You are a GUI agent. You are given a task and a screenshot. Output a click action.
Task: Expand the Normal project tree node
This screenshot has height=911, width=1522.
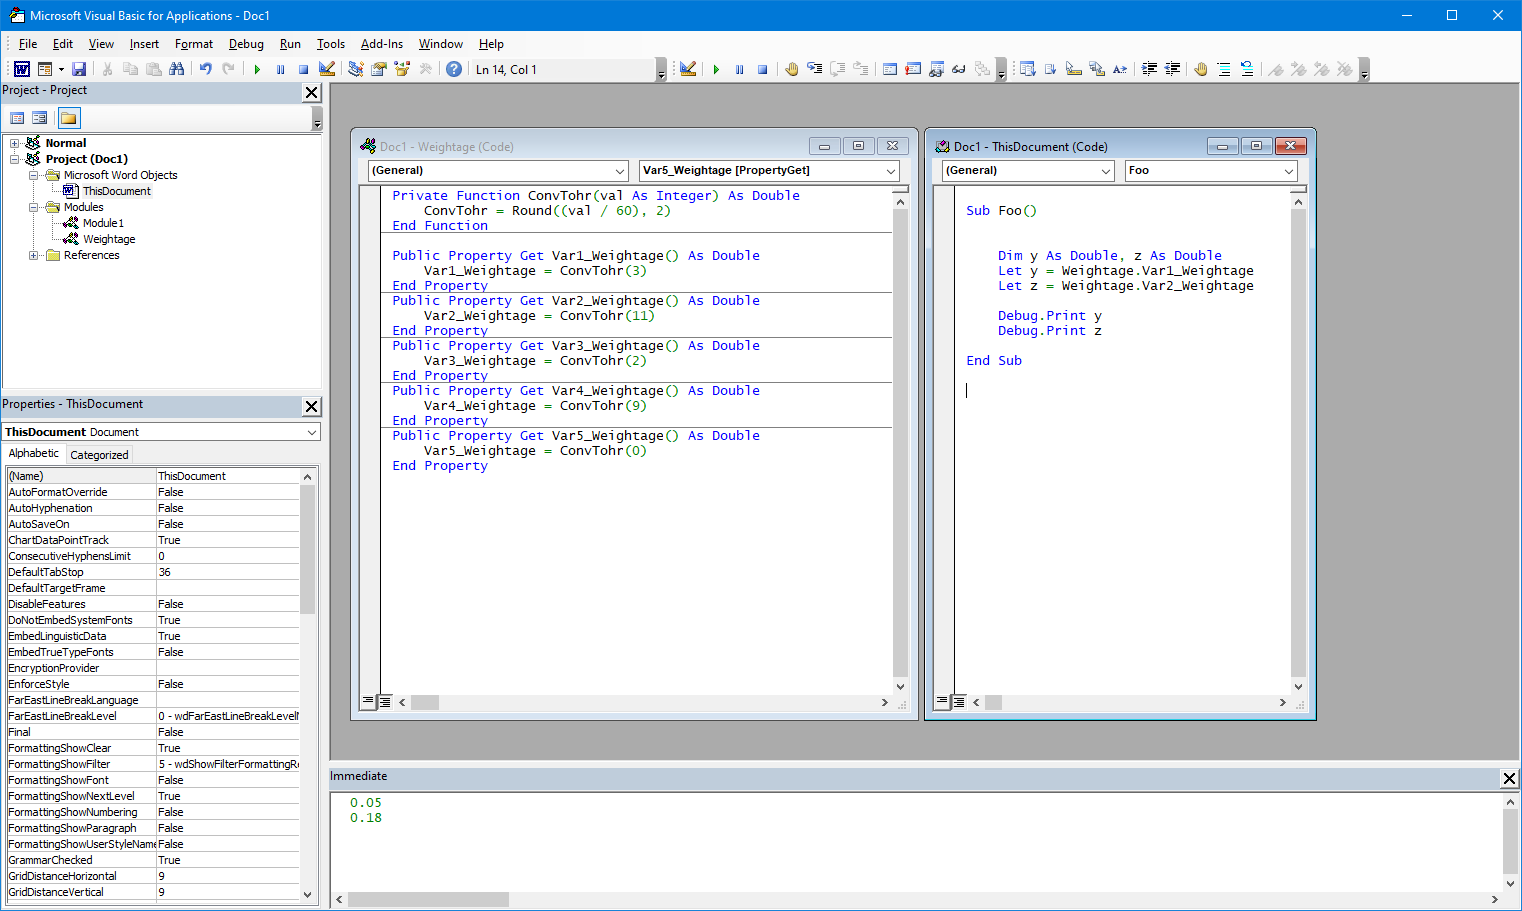(x=15, y=143)
